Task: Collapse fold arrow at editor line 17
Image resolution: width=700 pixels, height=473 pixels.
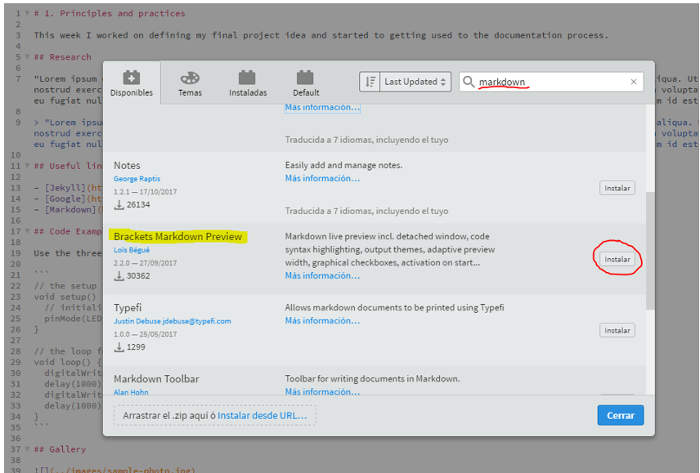Action: pos(27,231)
